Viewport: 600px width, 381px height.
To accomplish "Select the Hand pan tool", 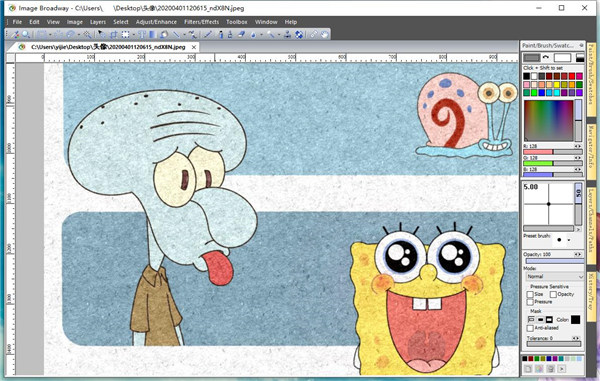I will [324, 34].
